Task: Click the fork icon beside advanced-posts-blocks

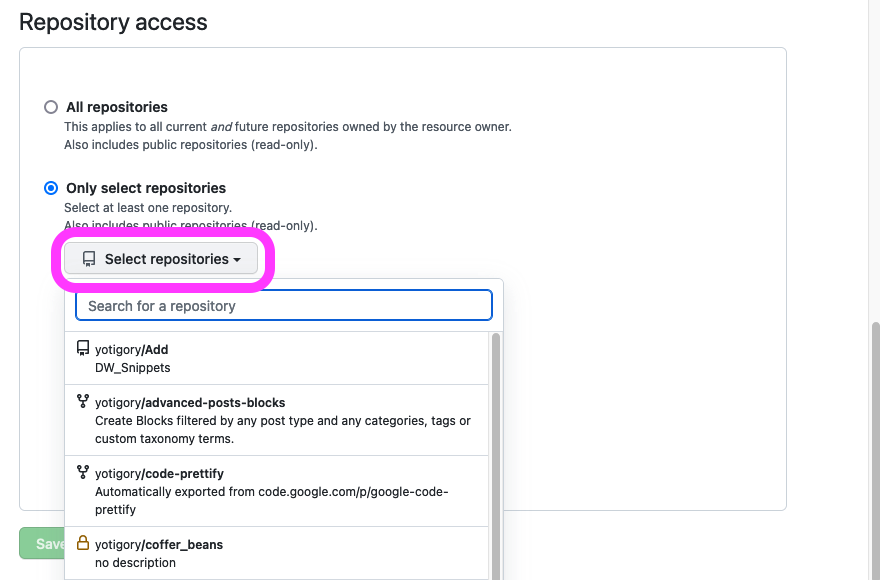Action: click(83, 401)
